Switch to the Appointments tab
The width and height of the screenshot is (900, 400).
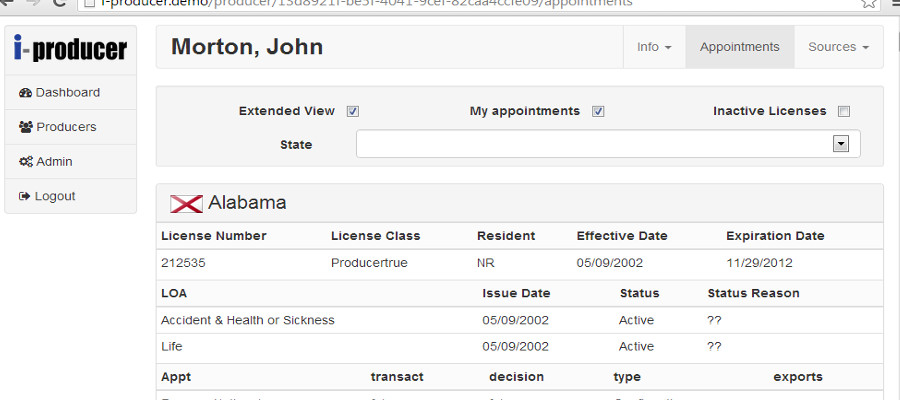pos(740,47)
